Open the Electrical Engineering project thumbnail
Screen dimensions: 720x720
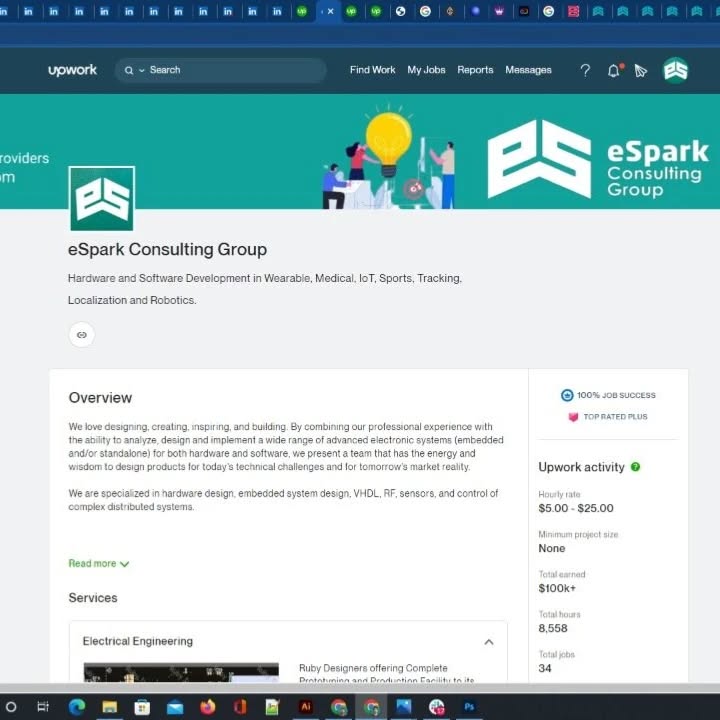181,673
